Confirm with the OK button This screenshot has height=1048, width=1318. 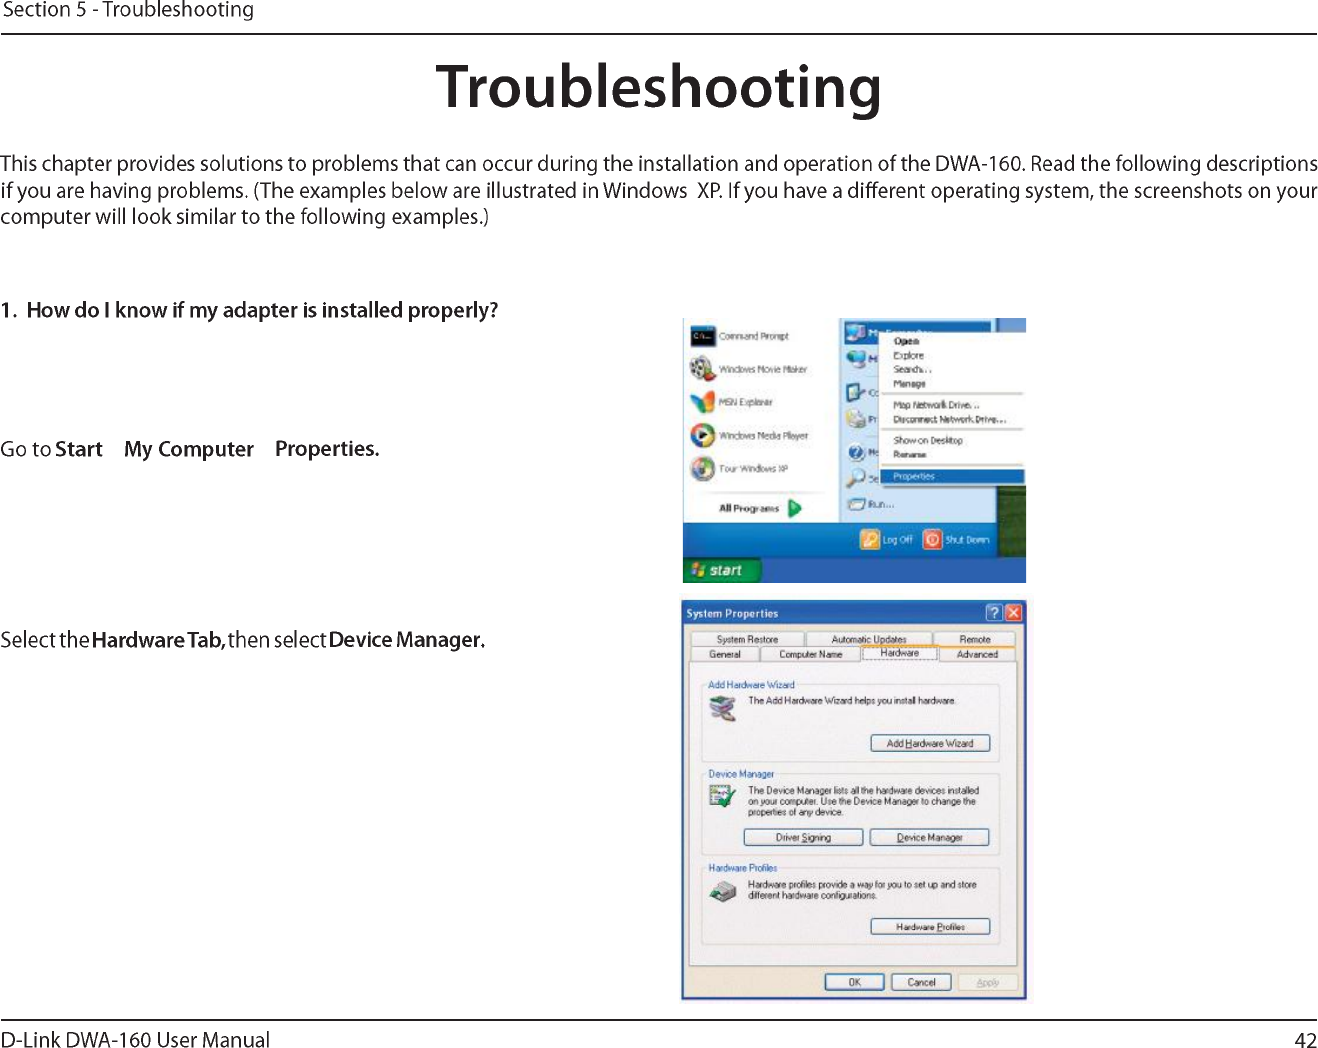855,982
